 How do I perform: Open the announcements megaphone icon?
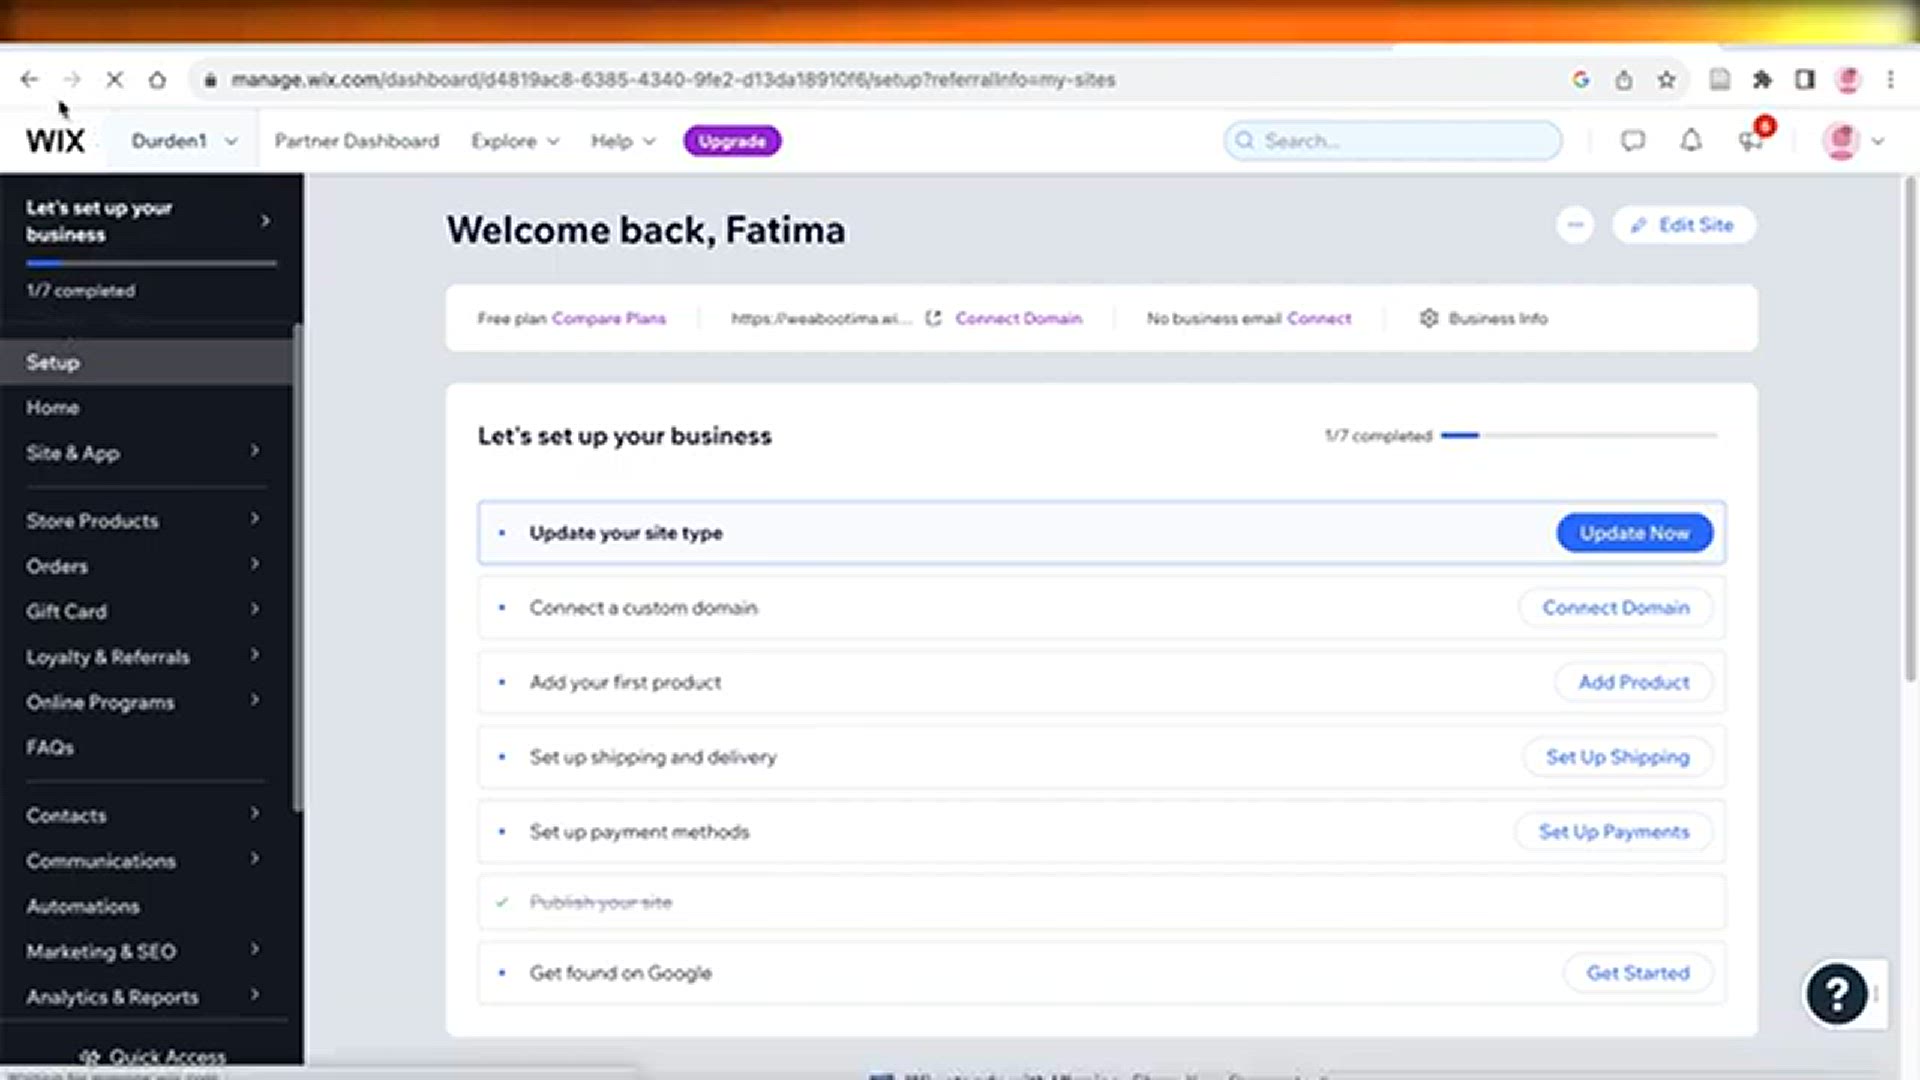pyautogui.click(x=1751, y=141)
